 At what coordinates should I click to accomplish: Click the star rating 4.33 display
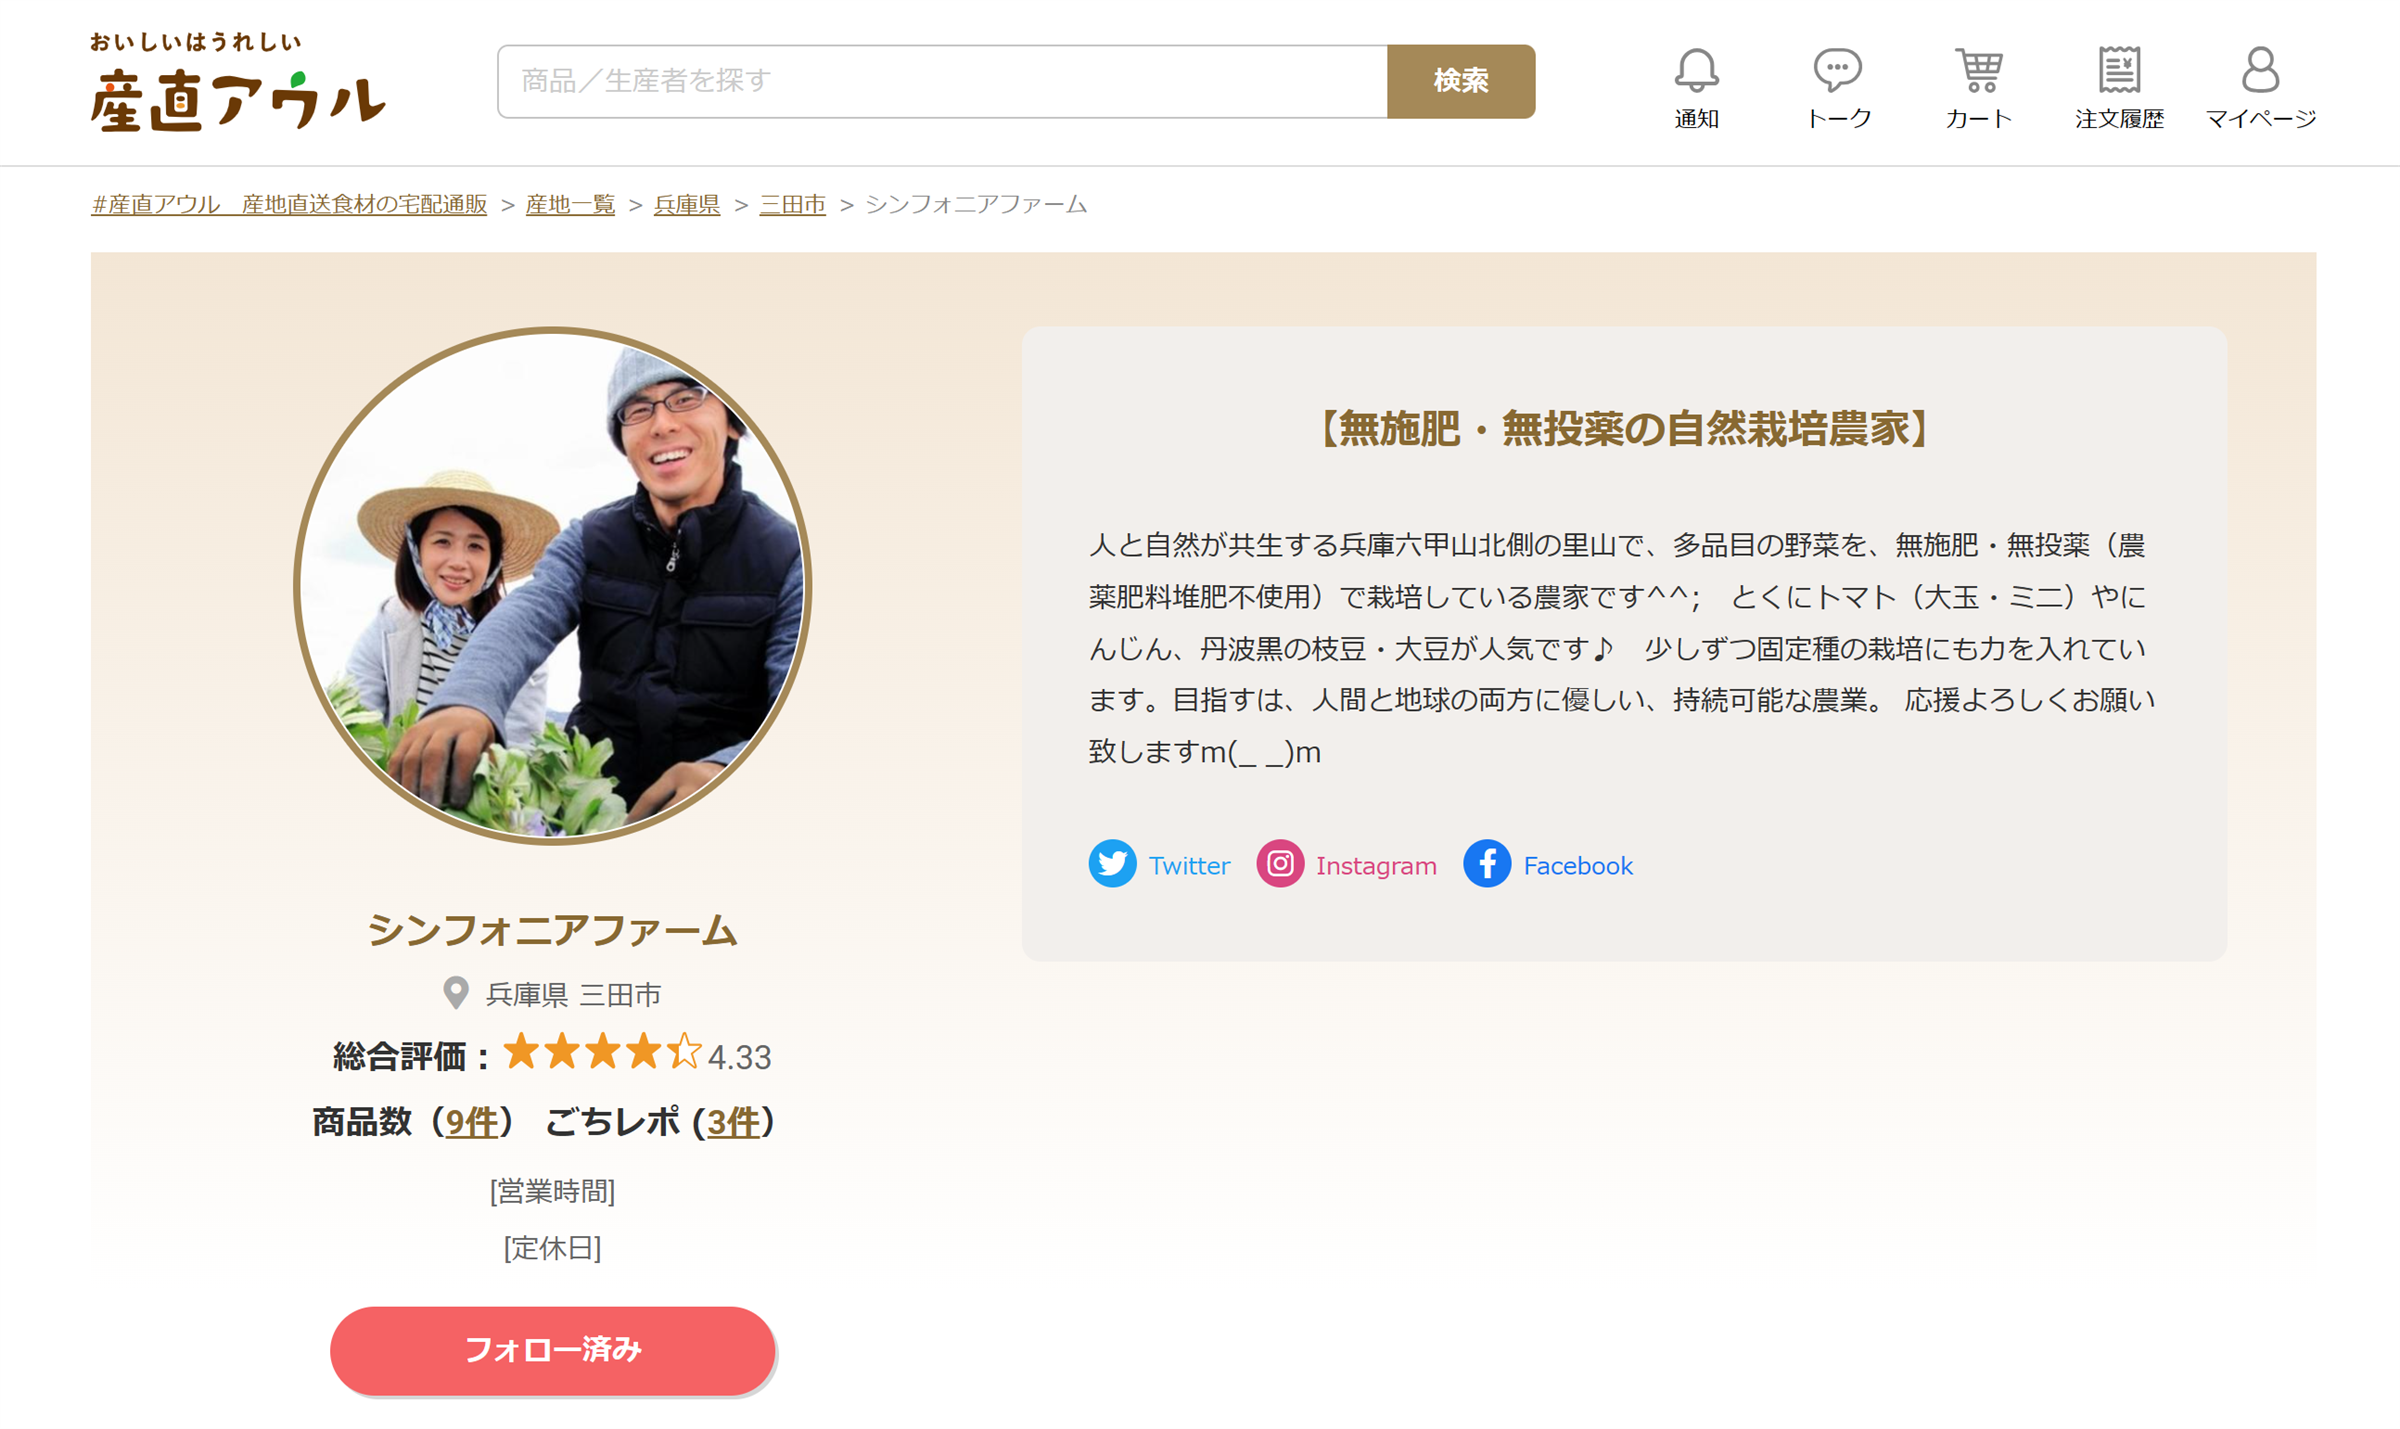[636, 1054]
